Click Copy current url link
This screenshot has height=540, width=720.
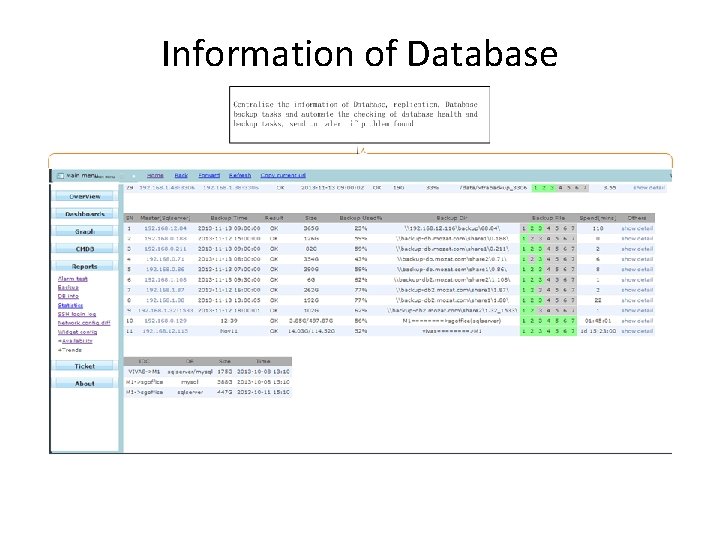pos(283,175)
